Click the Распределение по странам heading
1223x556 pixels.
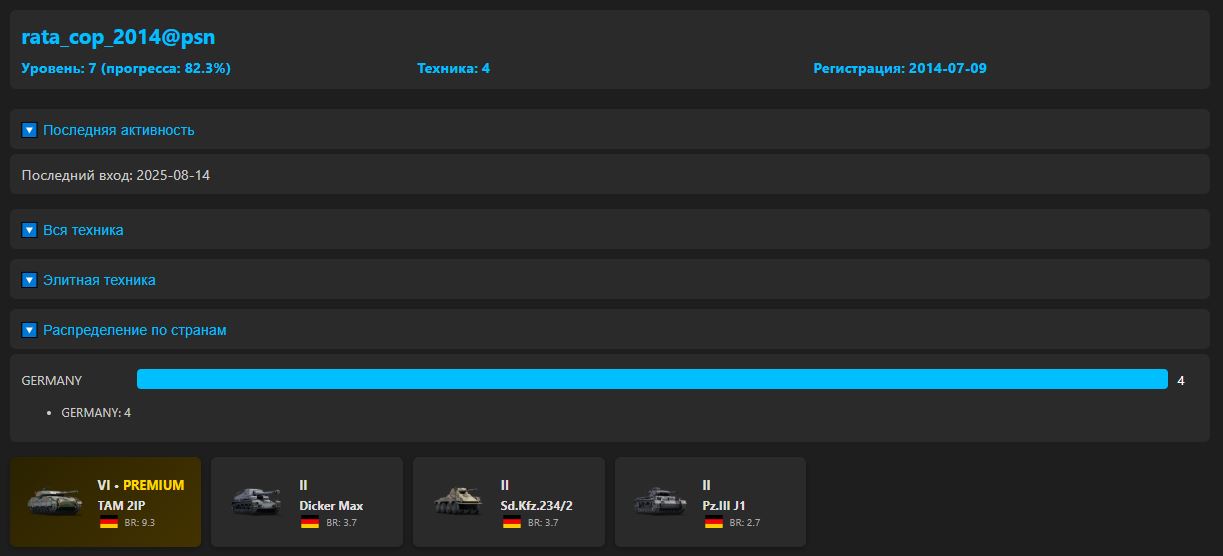point(134,330)
